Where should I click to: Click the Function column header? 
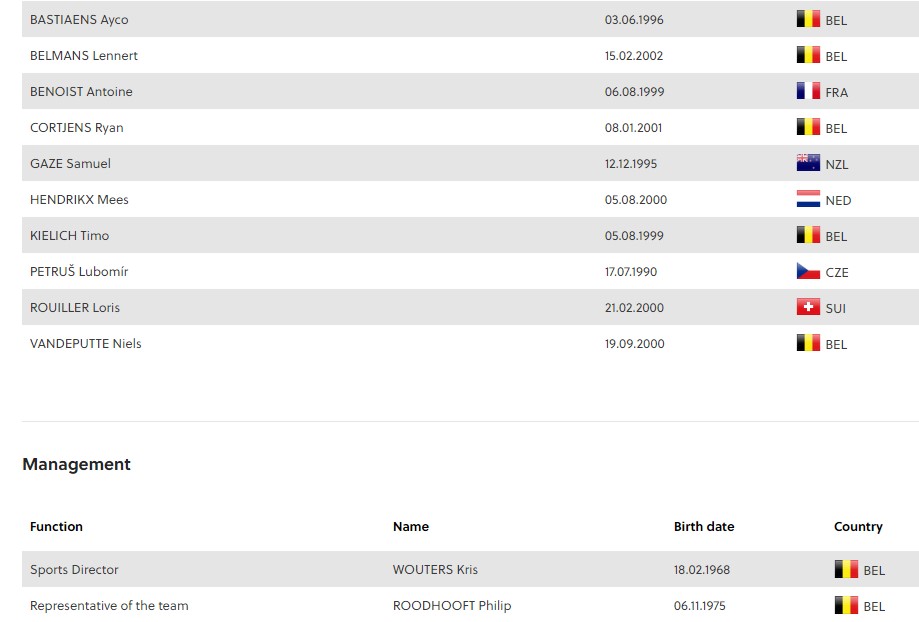(x=56, y=526)
